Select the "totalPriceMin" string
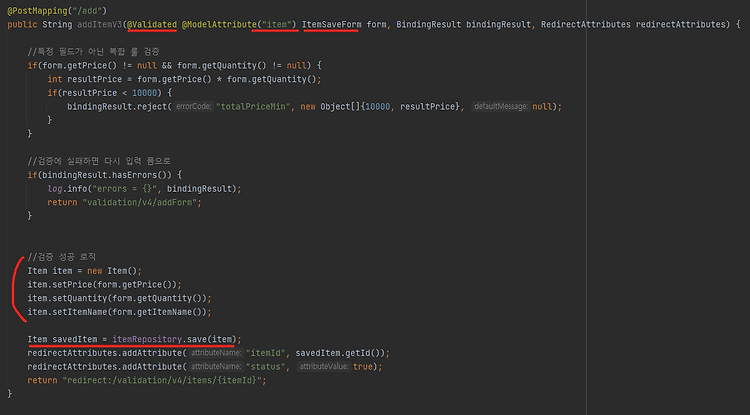This screenshot has height=415, width=750. [x=253, y=106]
